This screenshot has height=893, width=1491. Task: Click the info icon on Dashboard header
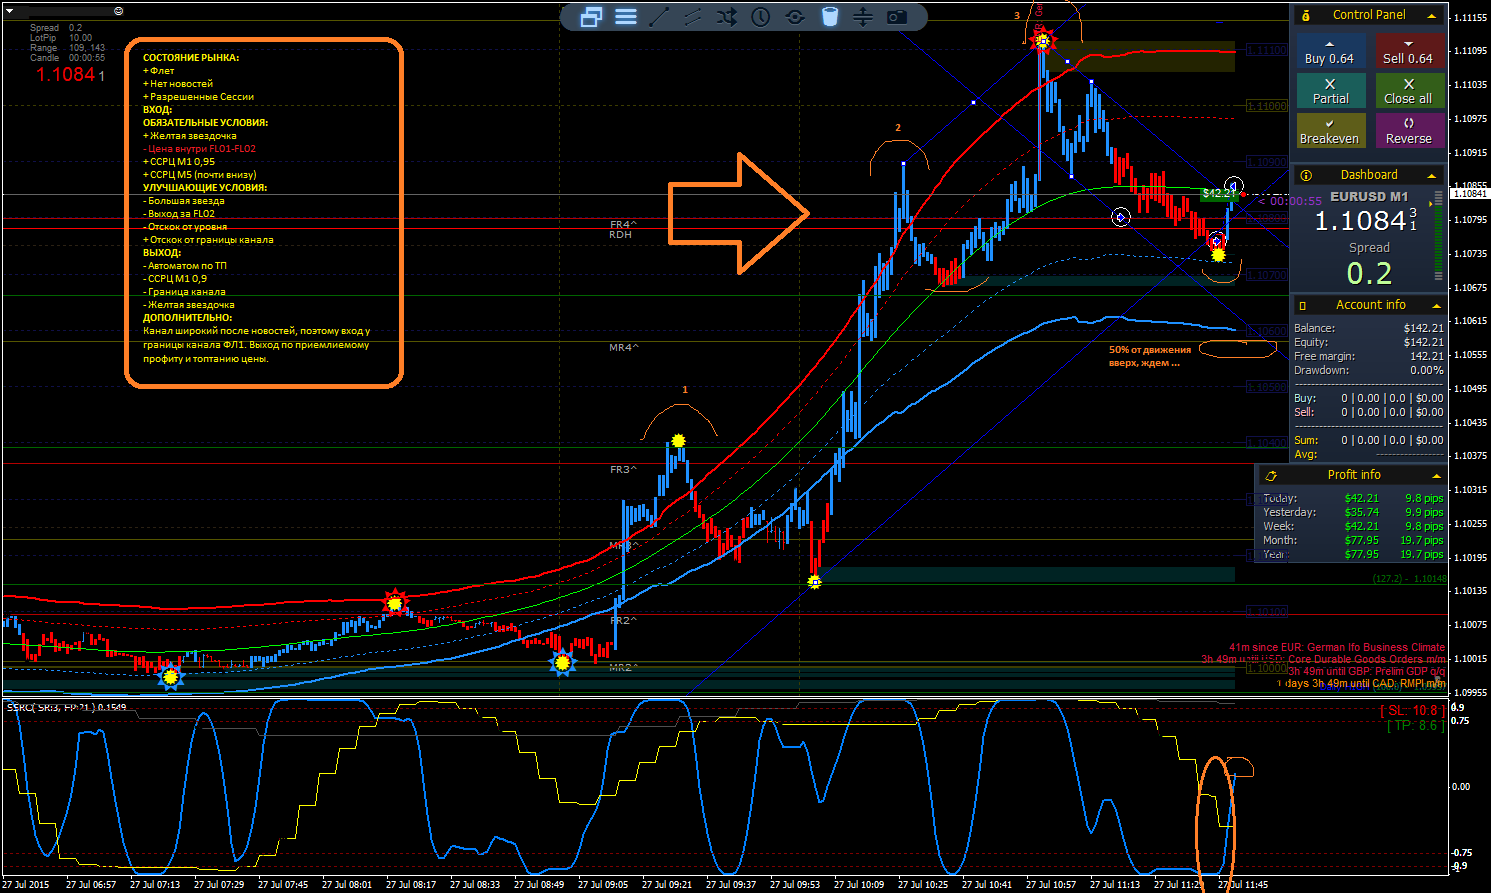pyautogui.click(x=1306, y=175)
